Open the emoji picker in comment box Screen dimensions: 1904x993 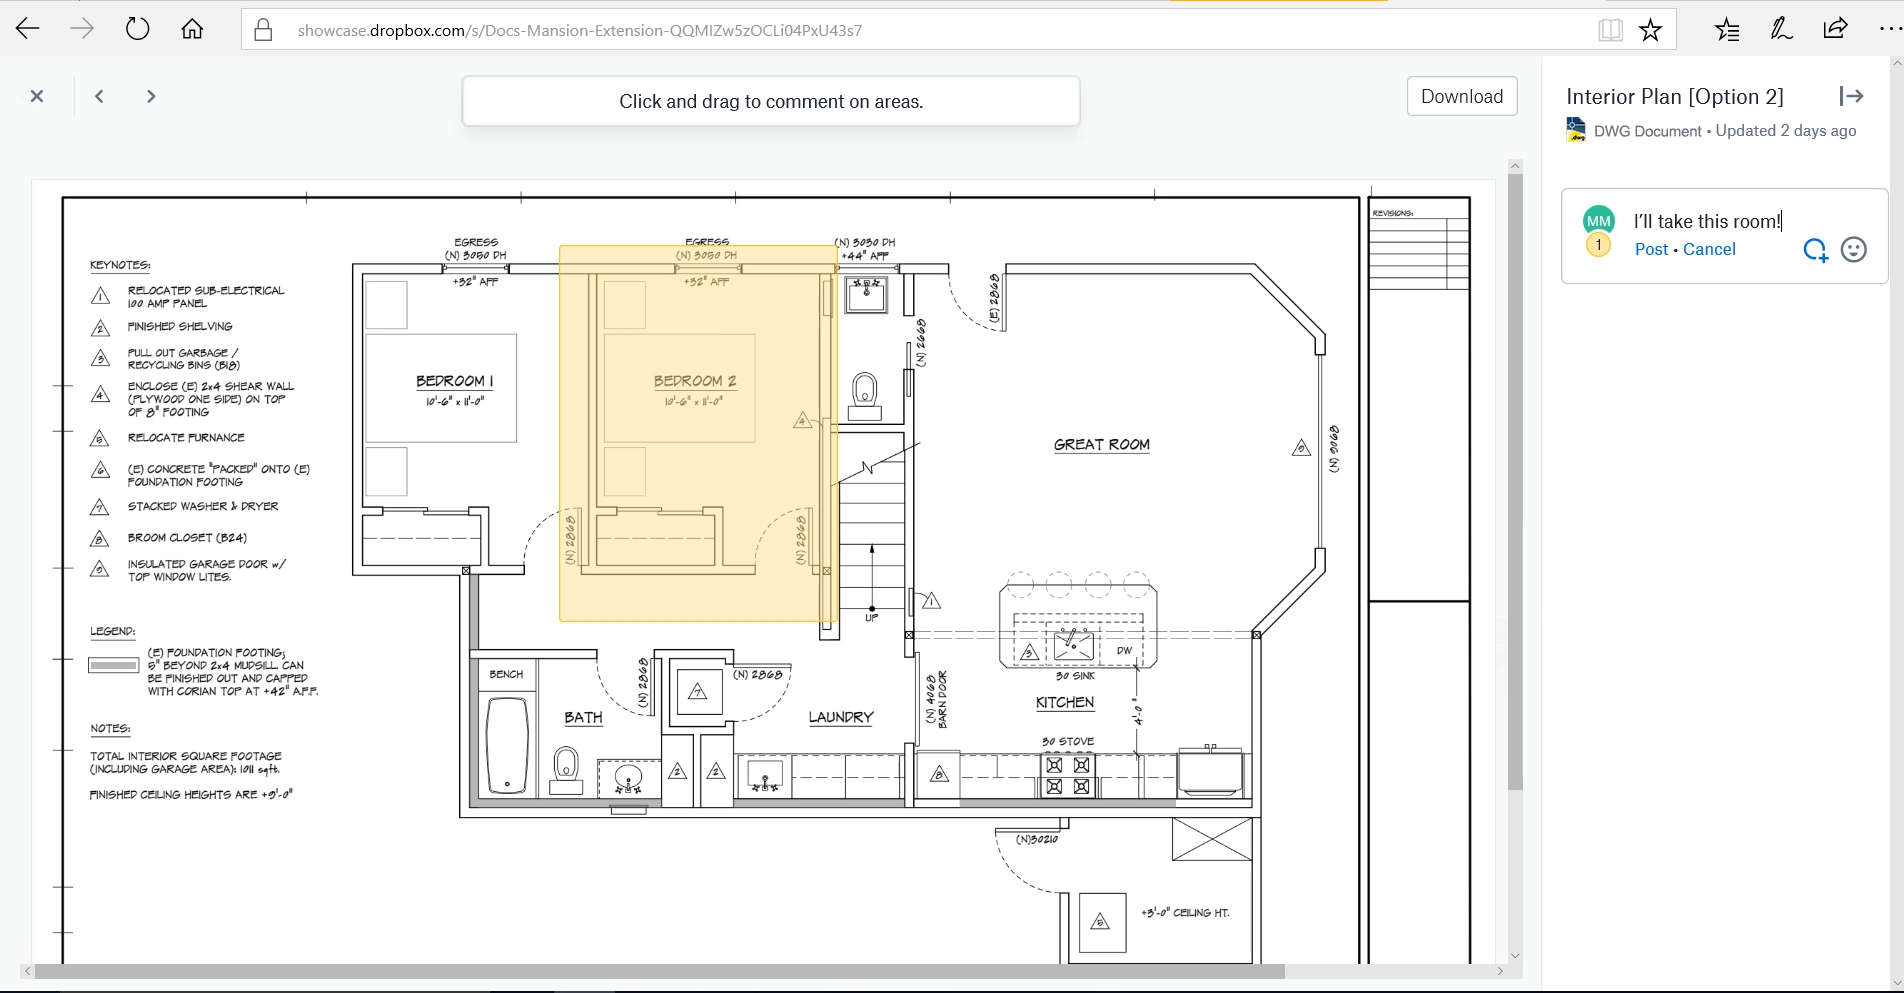point(1853,250)
